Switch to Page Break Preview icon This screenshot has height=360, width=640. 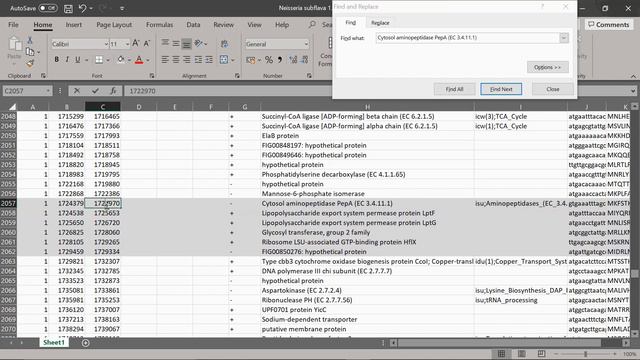tap(541, 353)
